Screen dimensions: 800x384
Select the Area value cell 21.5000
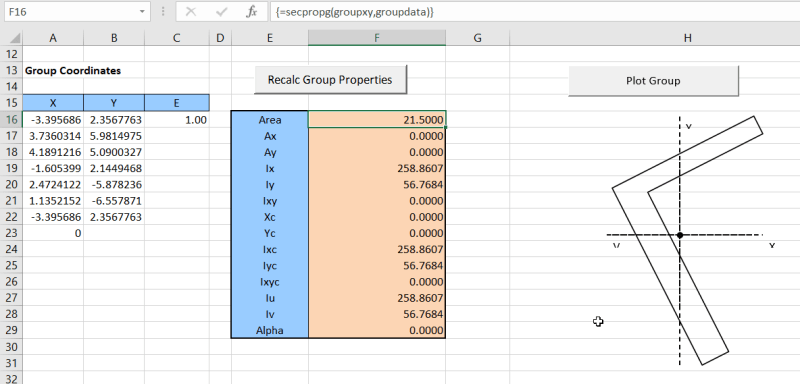(x=377, y=120)
